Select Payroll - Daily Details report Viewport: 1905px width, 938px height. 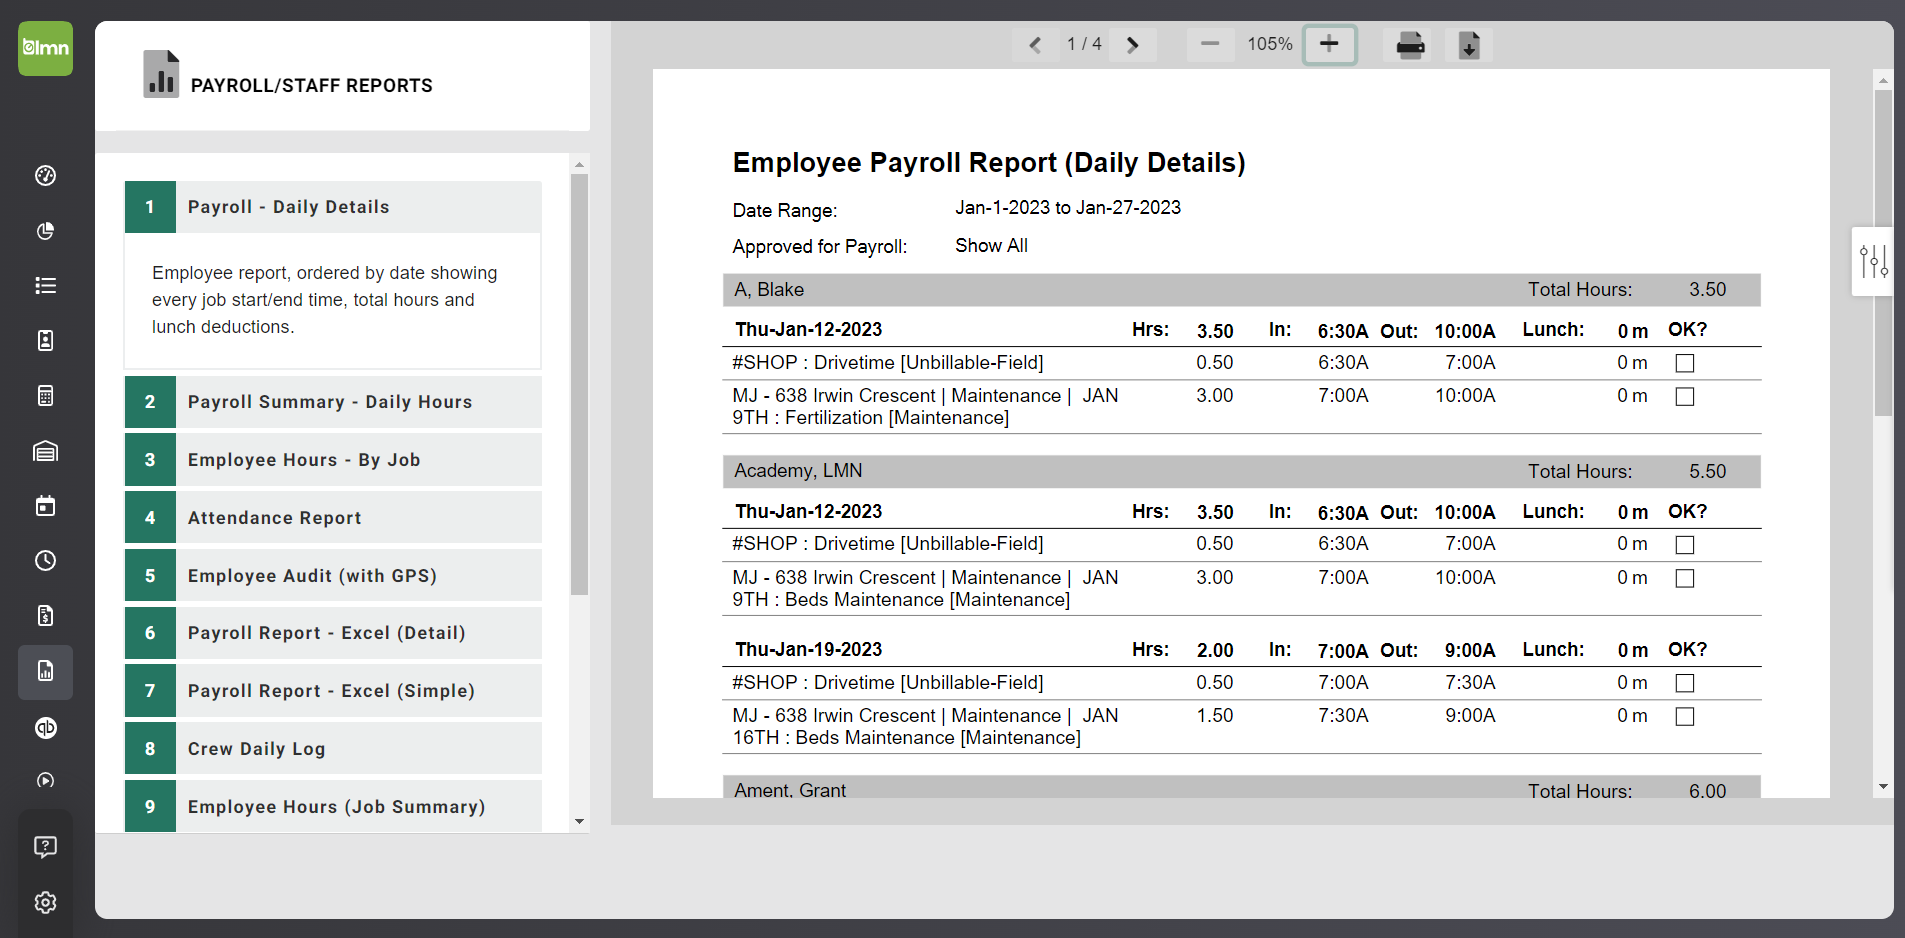[333, 207]
